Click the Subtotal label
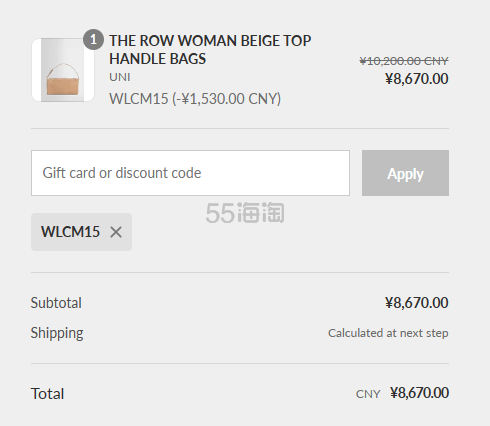This screenshot has height=426, width=490. pyautogui.click(x=56, y=303)
